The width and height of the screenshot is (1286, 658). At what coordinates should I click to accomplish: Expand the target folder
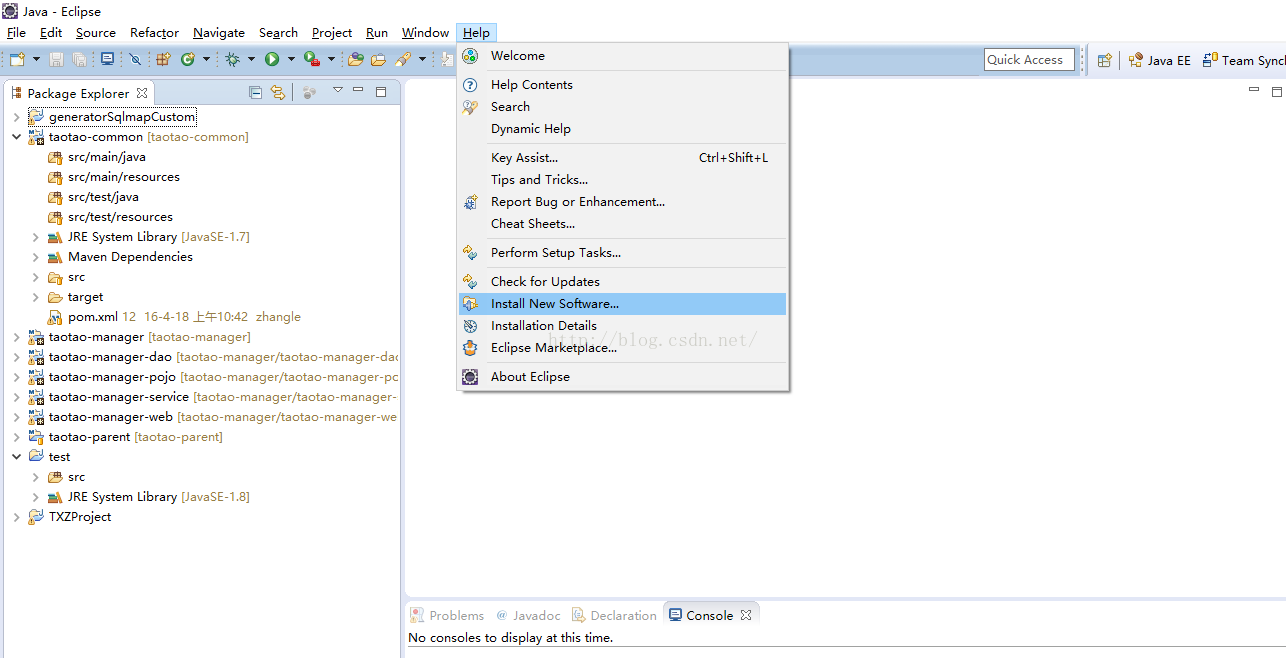click(x=35, y=297)
